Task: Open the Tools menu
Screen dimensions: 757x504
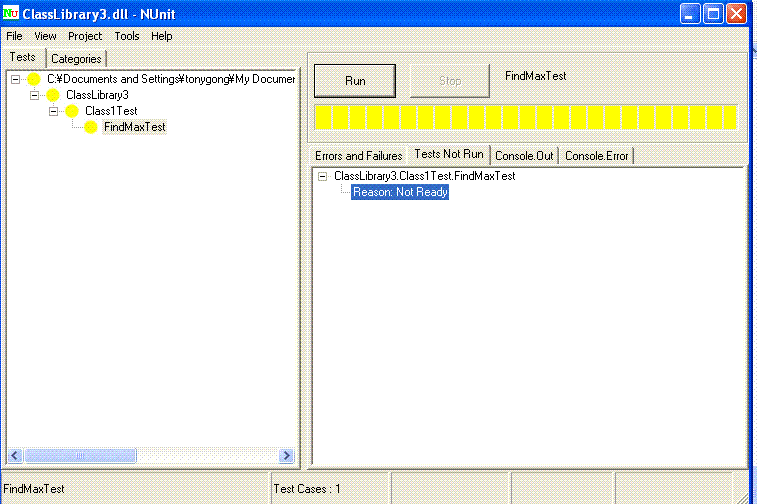Action: 127,36
